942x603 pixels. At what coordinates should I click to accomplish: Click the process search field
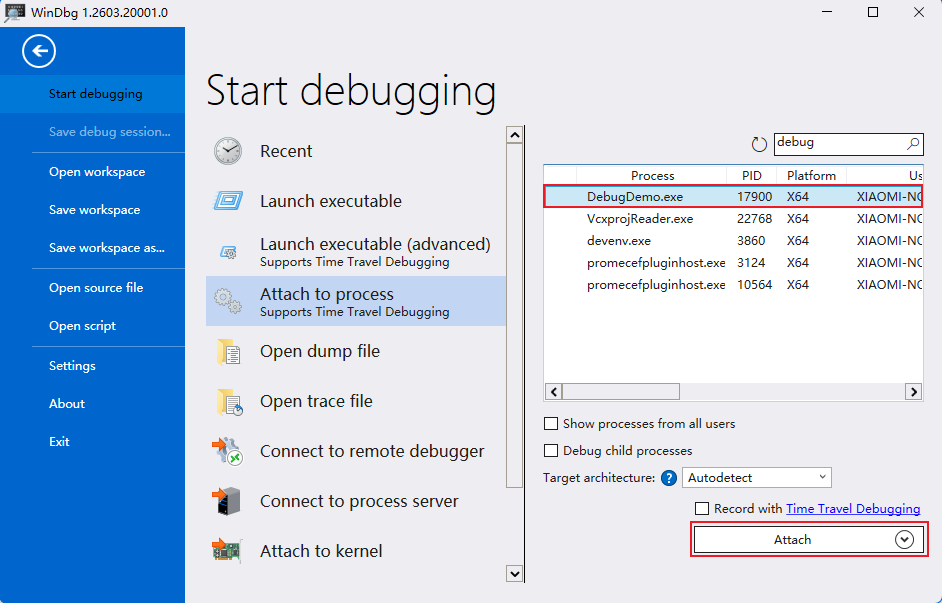tap(838, 143)
